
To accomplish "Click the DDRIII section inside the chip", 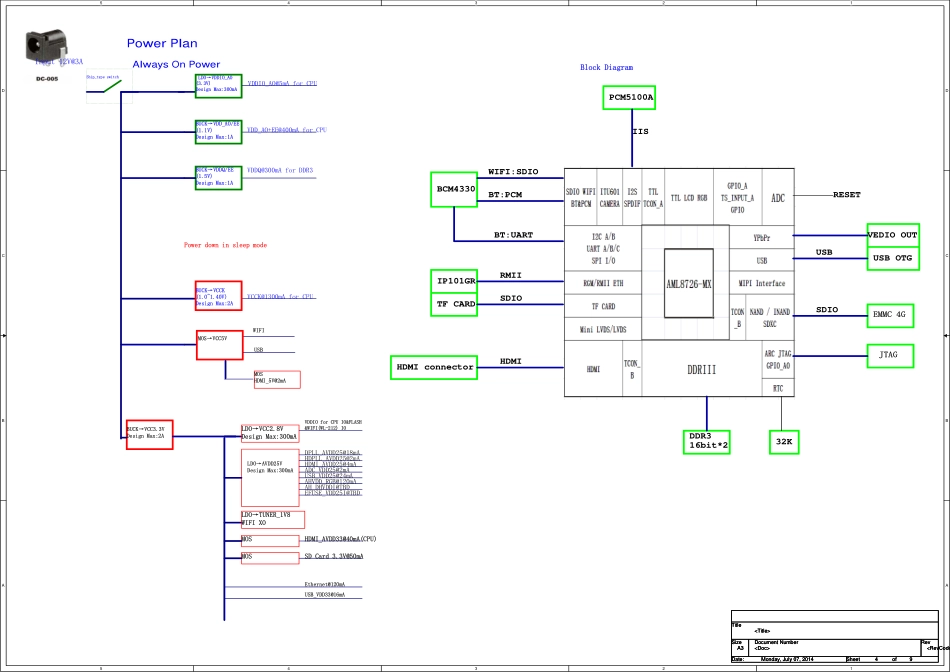I will coord(700,369).
